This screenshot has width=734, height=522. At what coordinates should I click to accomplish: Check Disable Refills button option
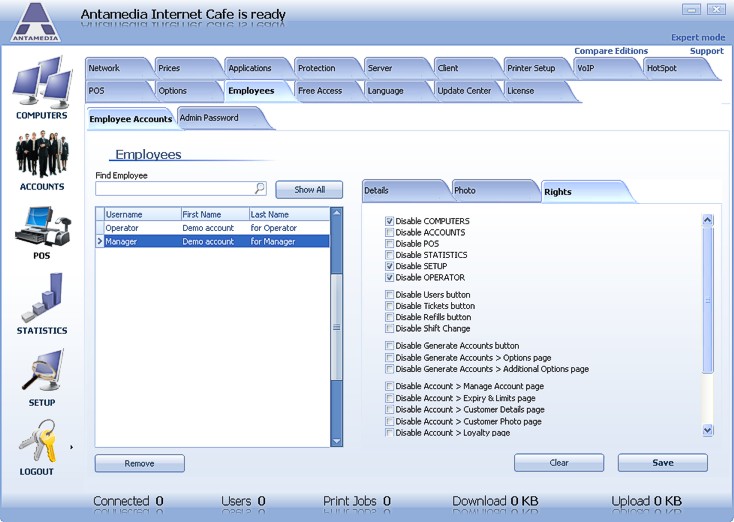pos(389,317)
